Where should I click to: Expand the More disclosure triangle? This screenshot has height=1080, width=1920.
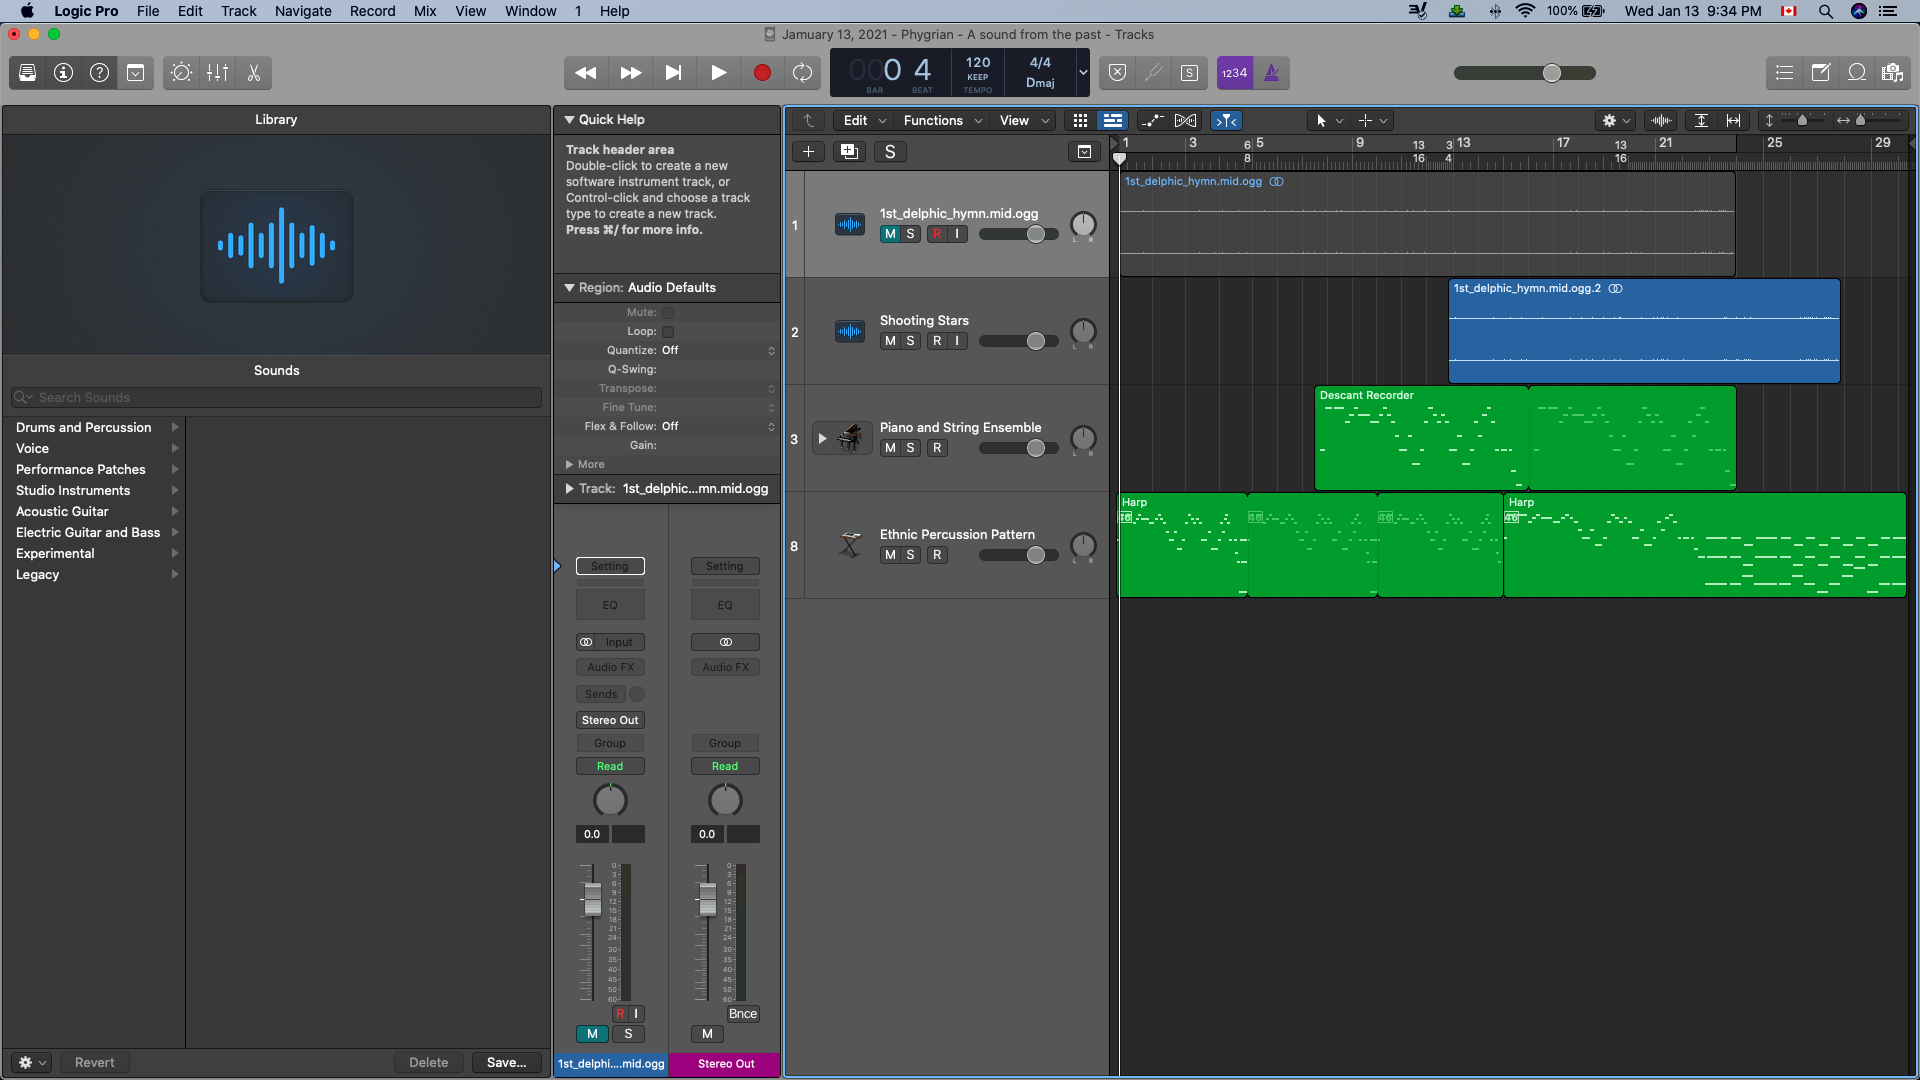(x=569, y=465)
